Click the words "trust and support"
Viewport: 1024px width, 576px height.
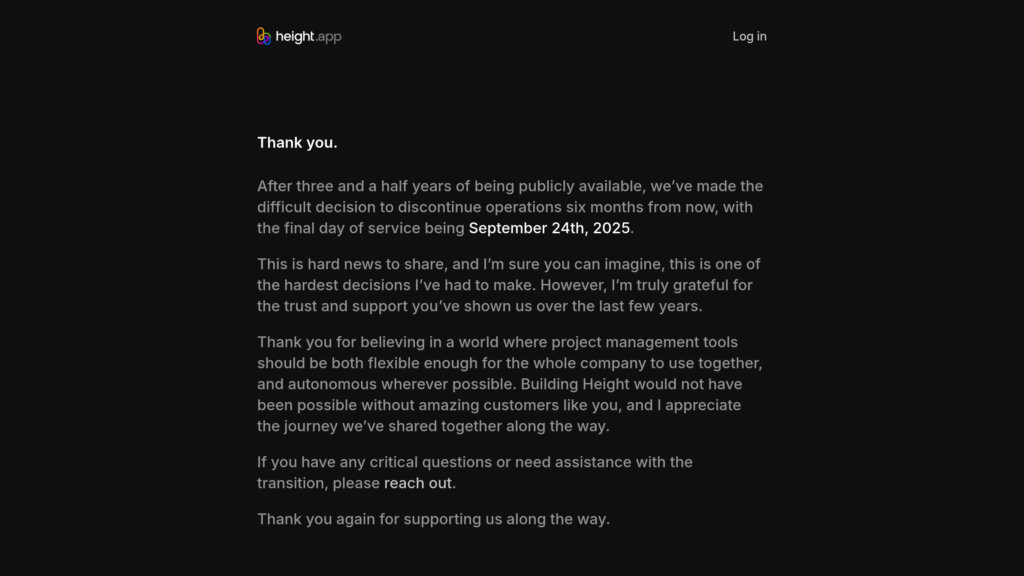pos(339,306)
